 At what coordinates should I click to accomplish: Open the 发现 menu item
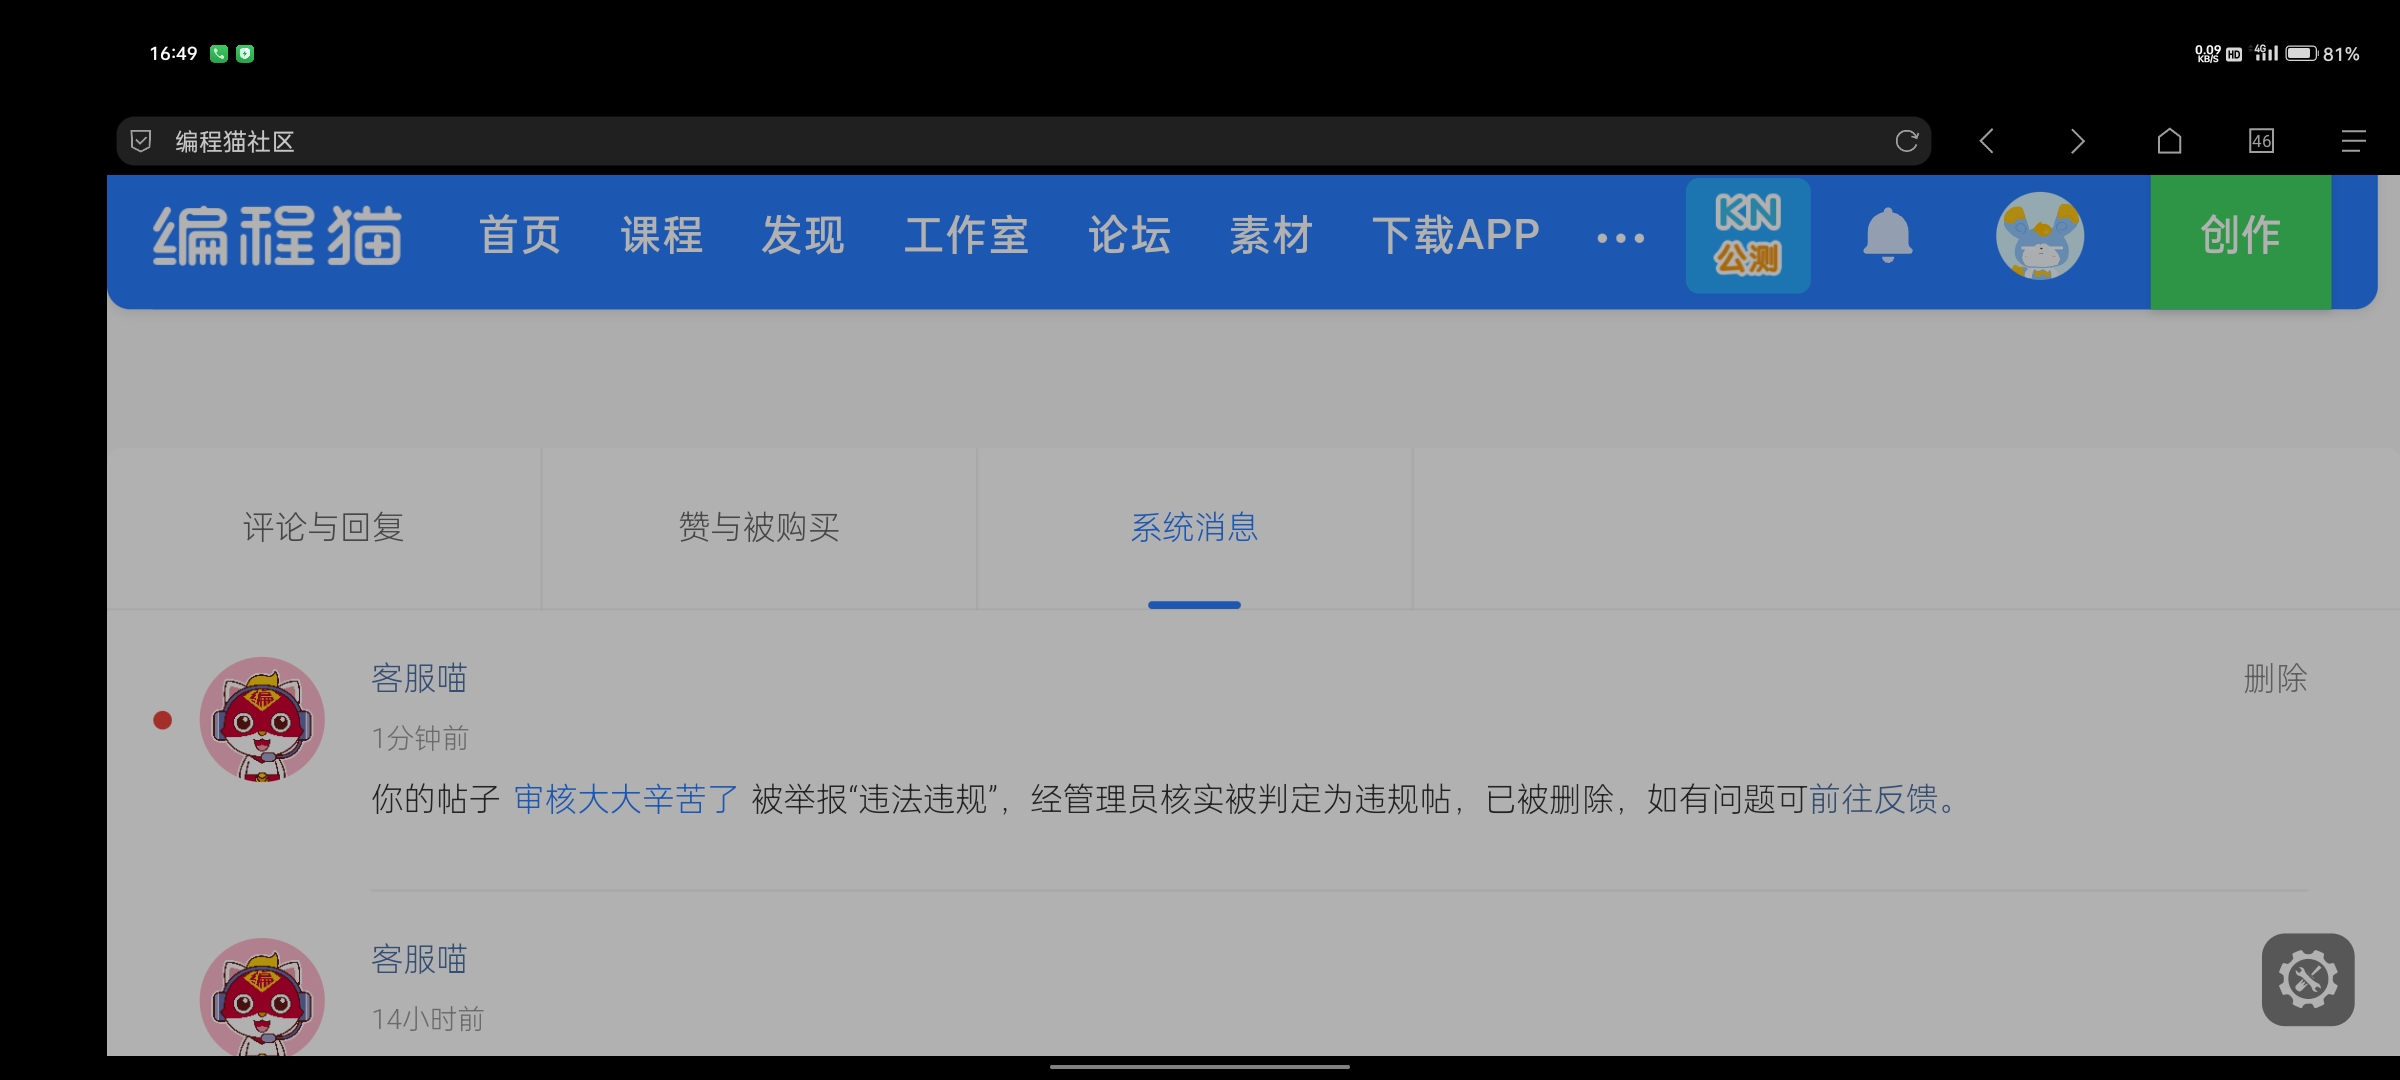pyautogui.click(x=803, y=236)
